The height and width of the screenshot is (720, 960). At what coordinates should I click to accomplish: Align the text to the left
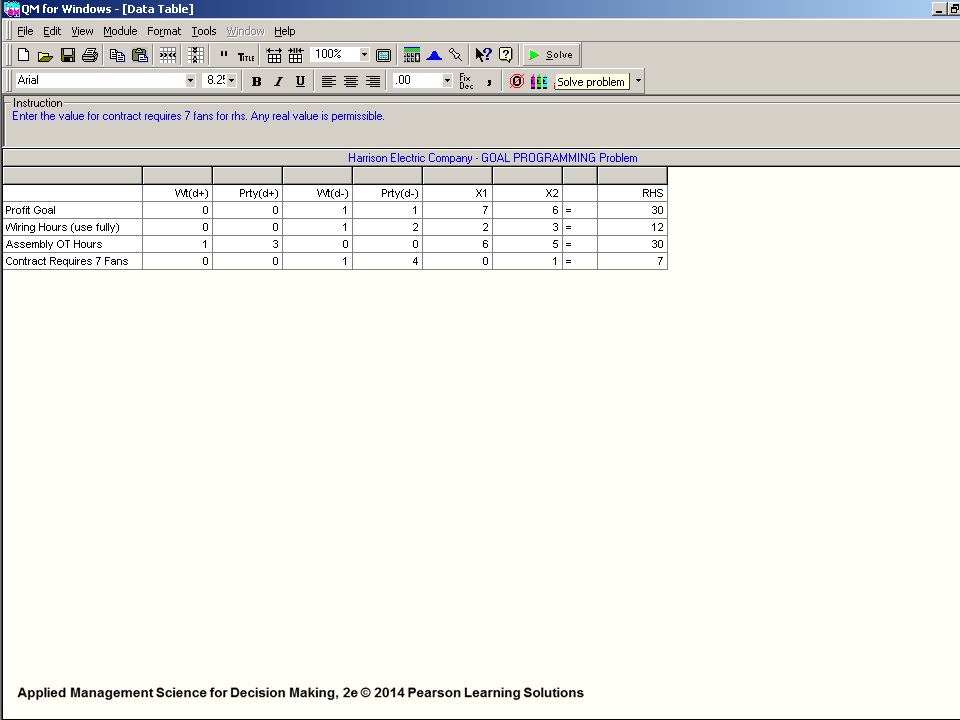pos(329,81)
